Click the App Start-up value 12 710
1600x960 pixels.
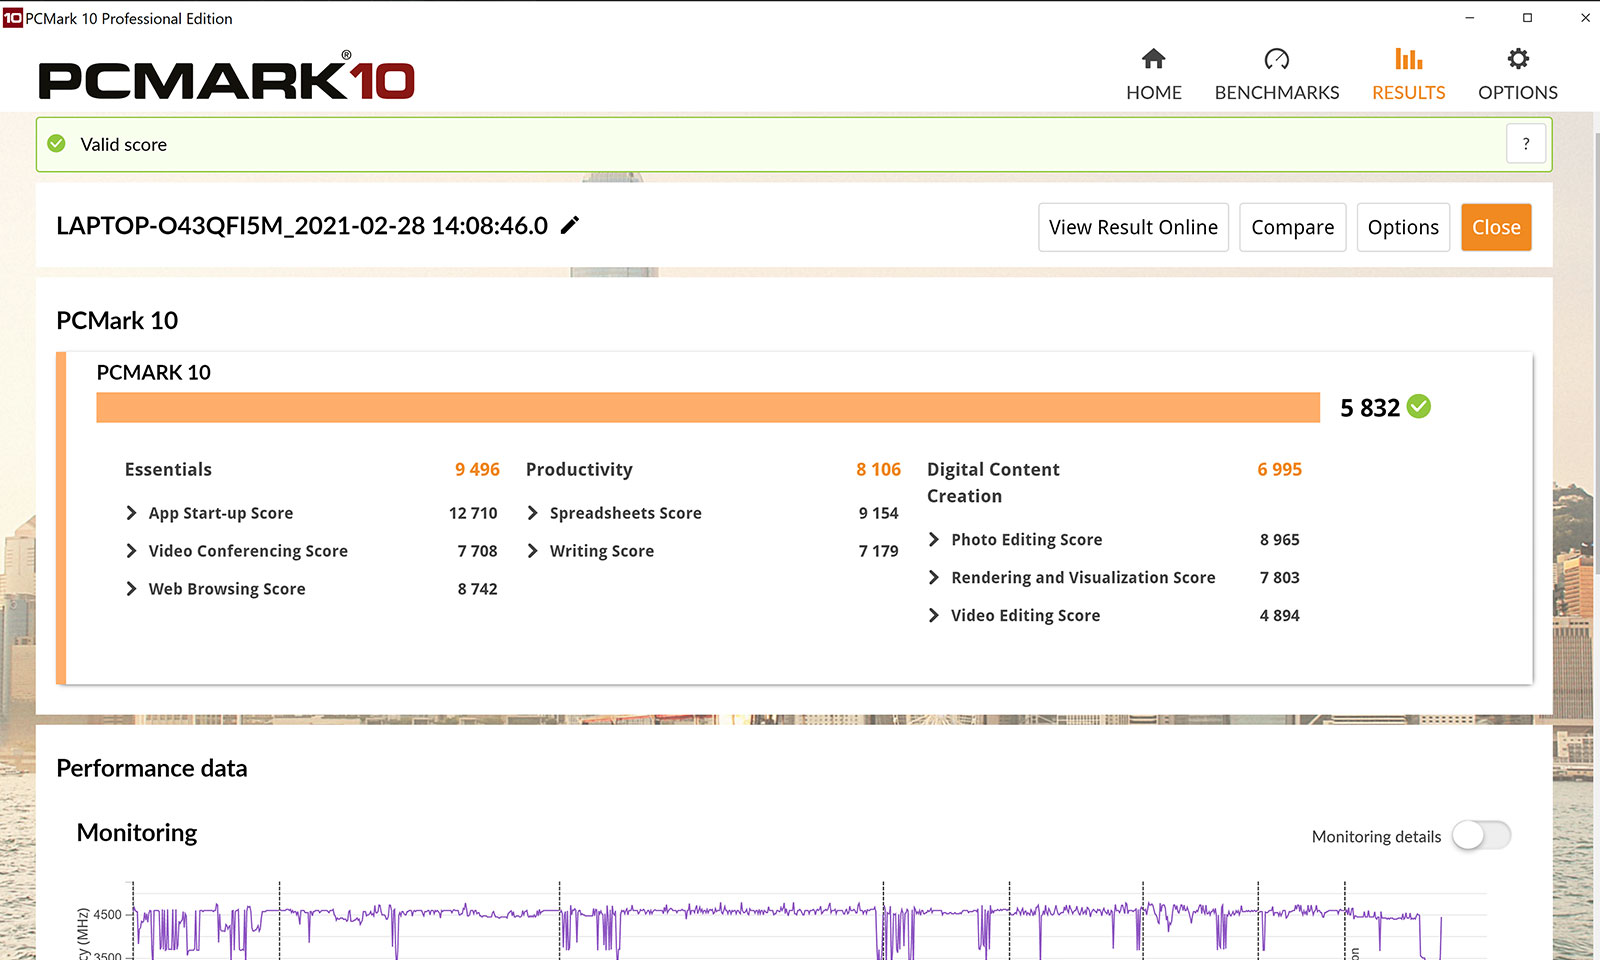tap(473, 513)
